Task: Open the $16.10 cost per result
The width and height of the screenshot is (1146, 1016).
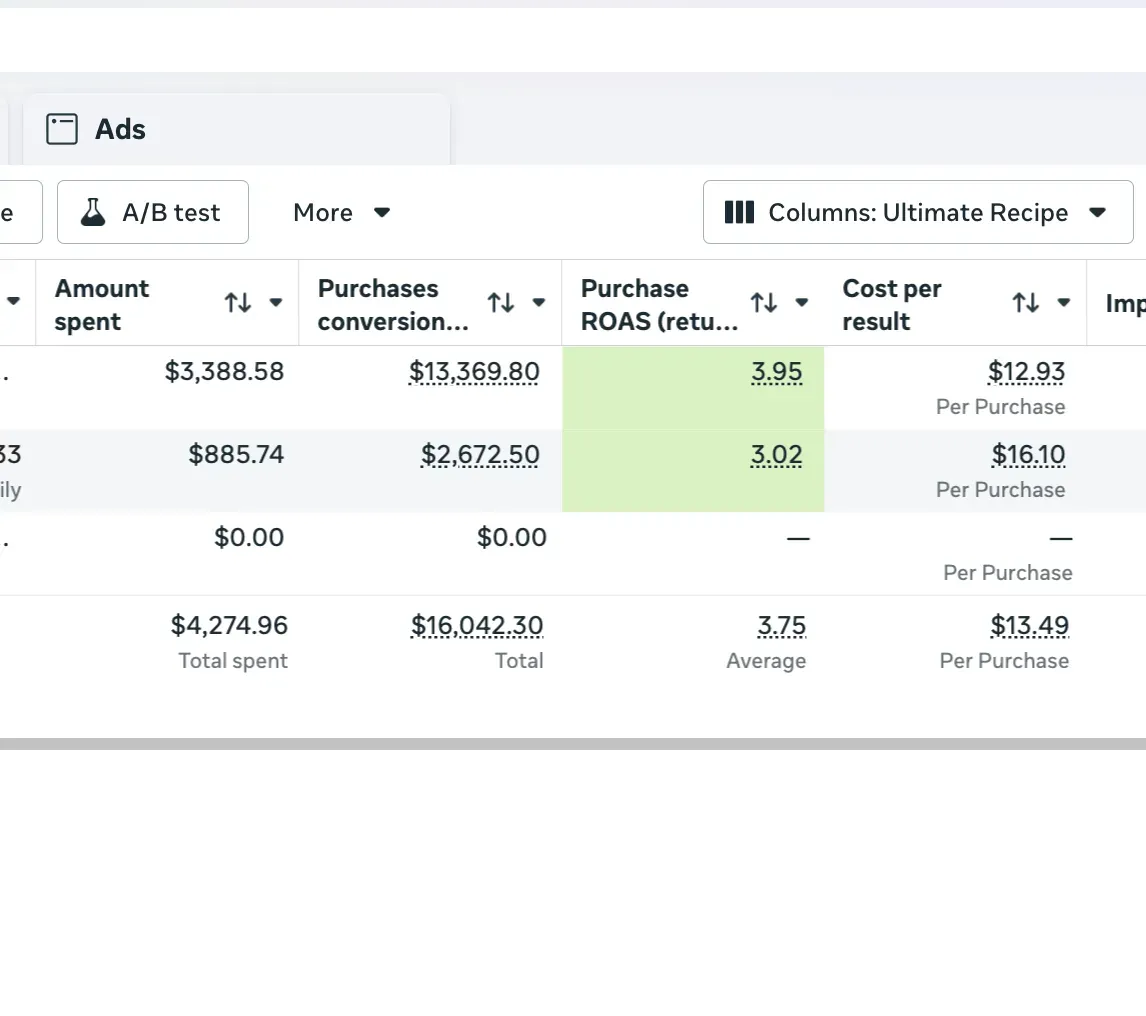Action: coord(1028,454)
